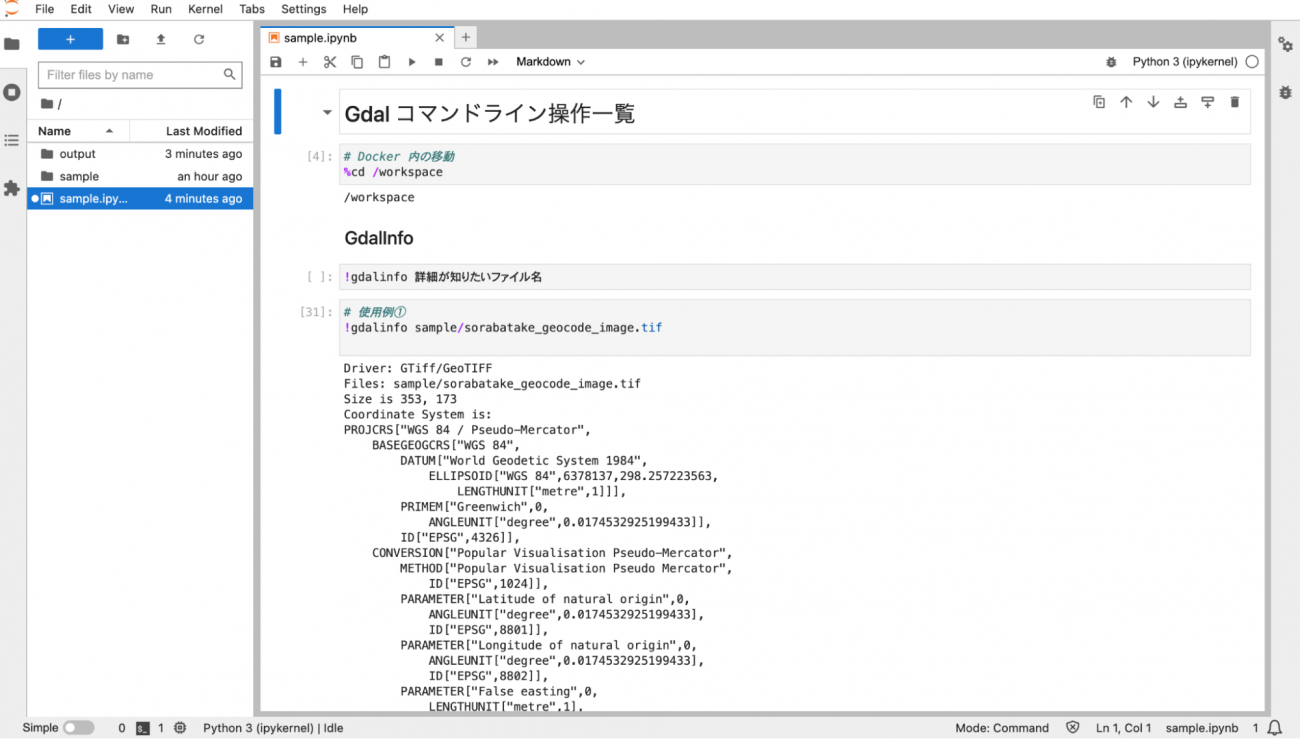Image resolution: width=1300 pixels, height=739 pixels.
Task: Click Python 3 (ipykernel) | Idle status text
Action: click(x=273, y=728)
